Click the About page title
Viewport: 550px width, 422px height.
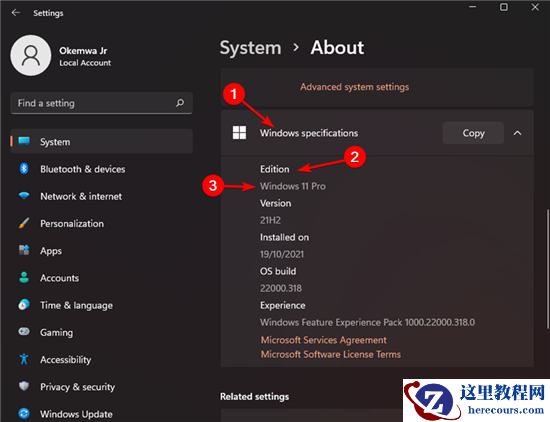[337, 47]
